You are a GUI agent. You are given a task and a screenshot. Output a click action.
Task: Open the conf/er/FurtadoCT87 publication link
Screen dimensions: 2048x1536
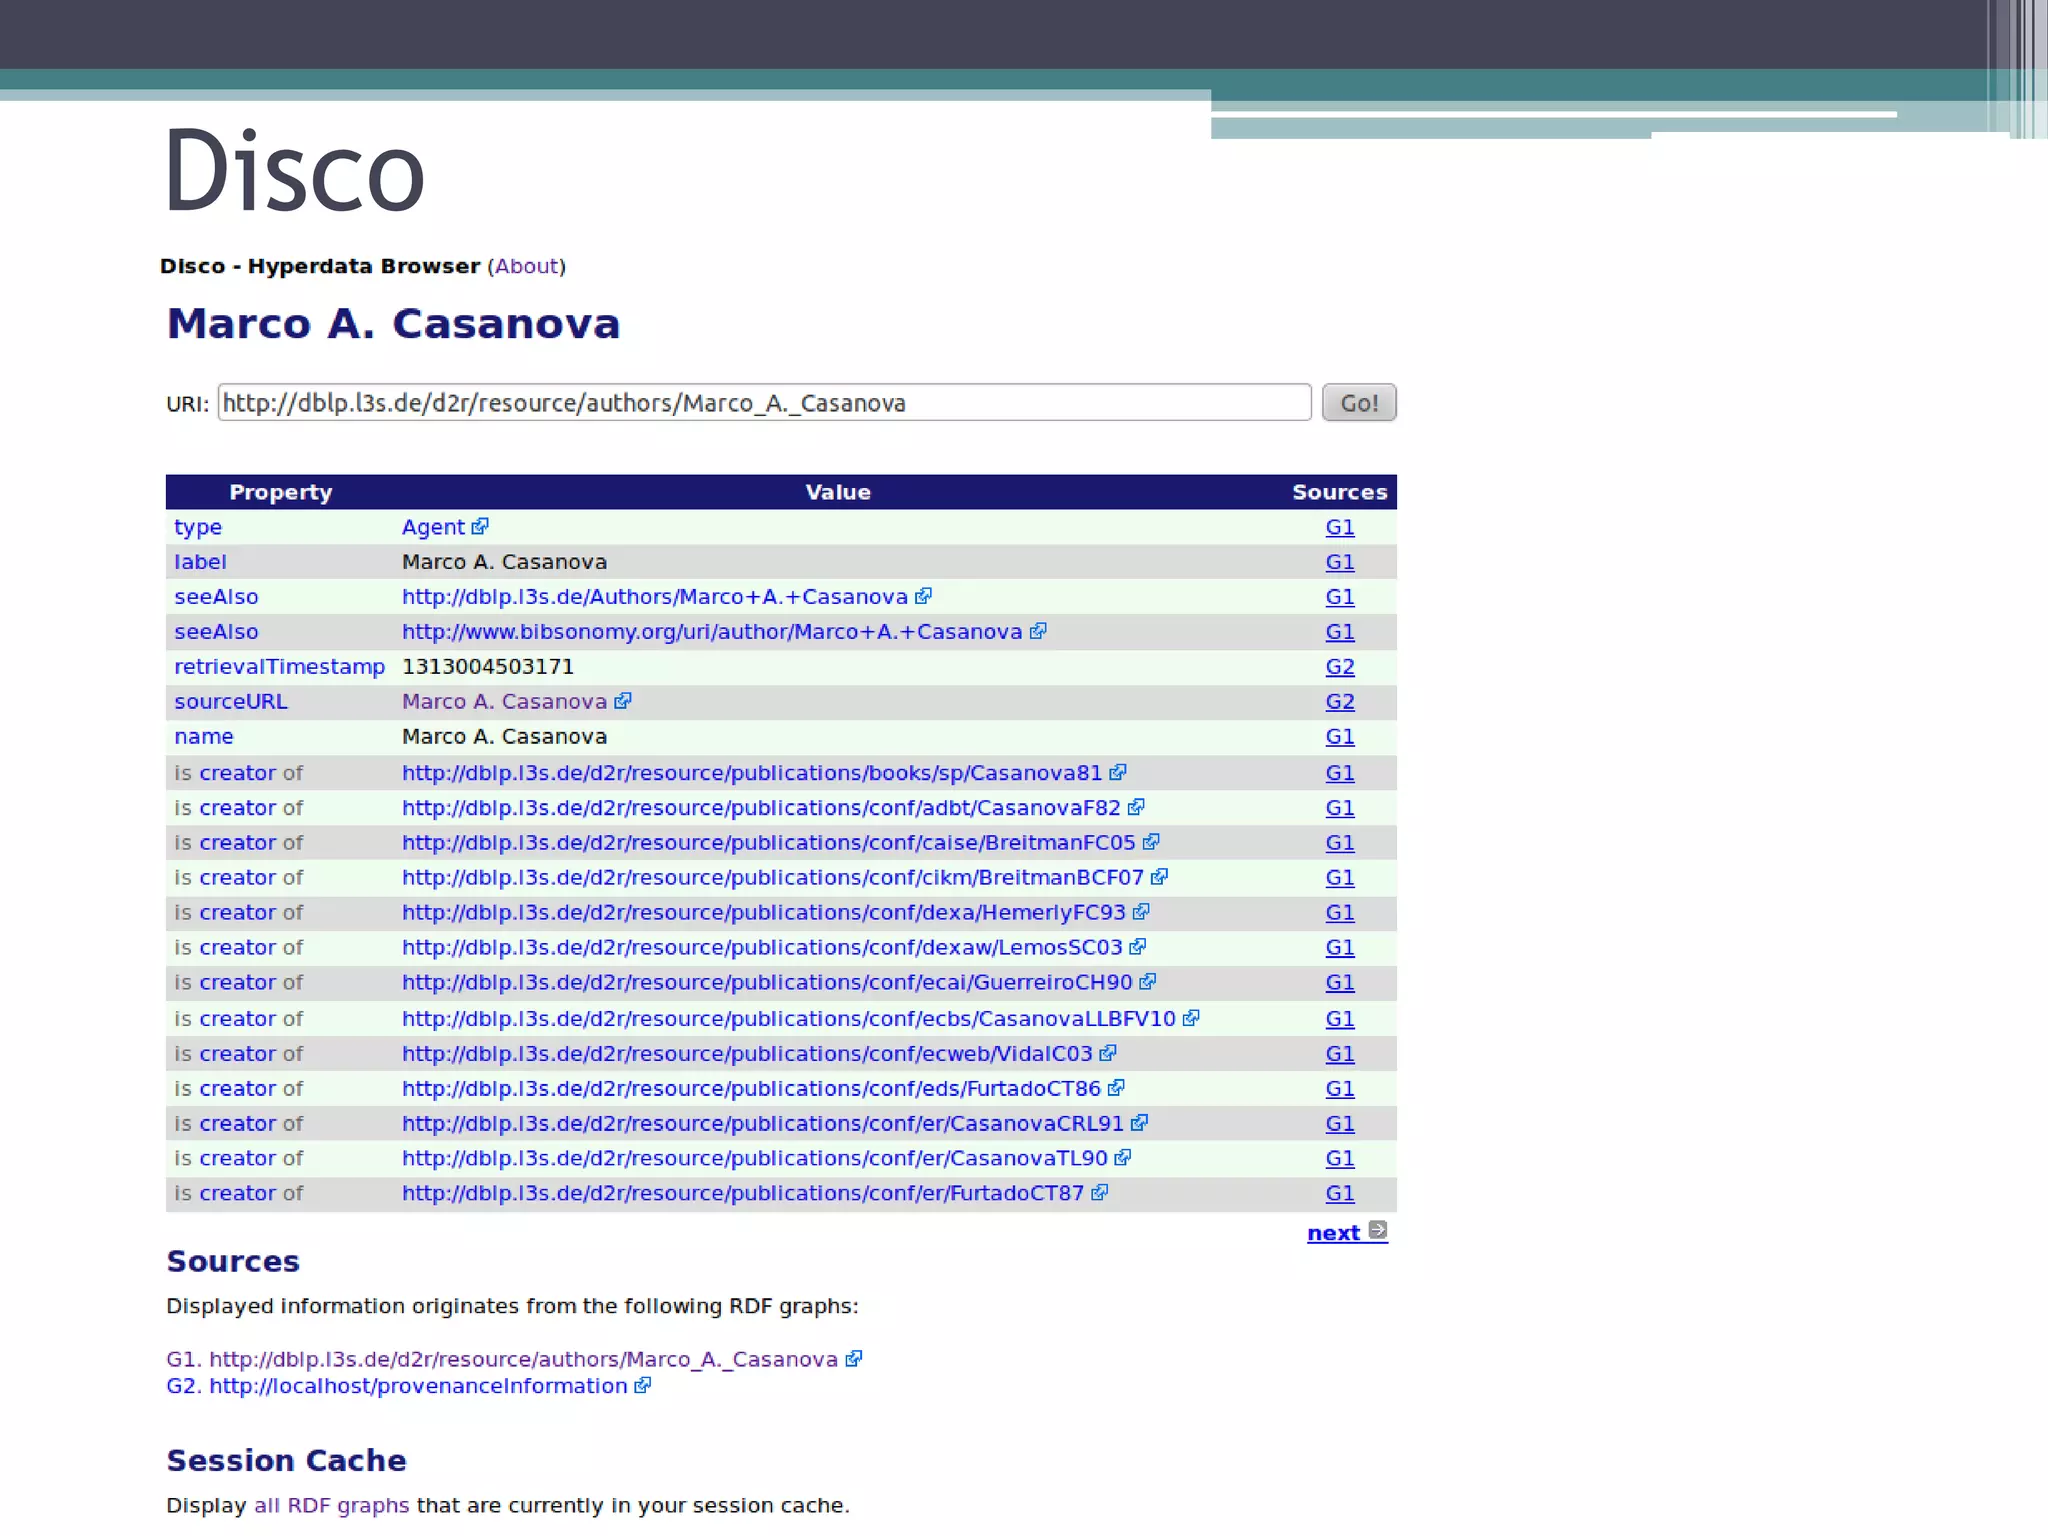click(x=742, y=1193)
